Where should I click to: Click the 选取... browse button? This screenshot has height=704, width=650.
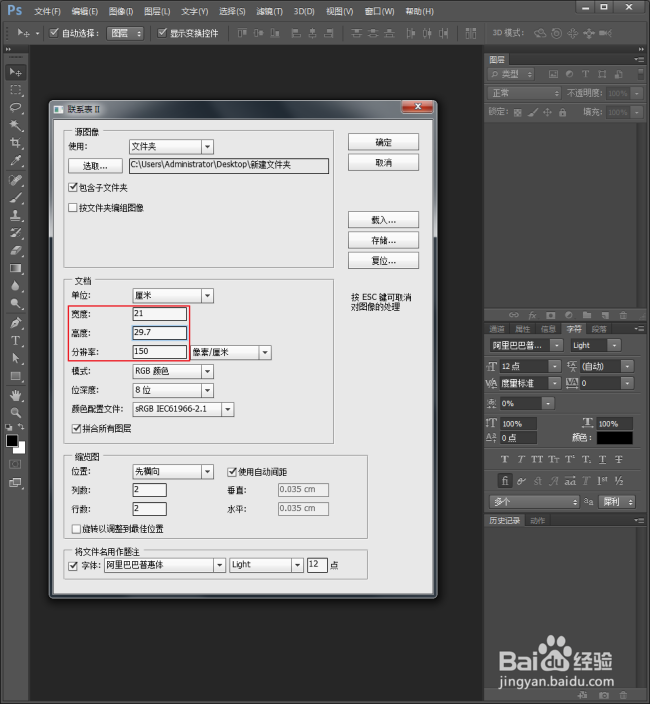[x=95, y=166]
